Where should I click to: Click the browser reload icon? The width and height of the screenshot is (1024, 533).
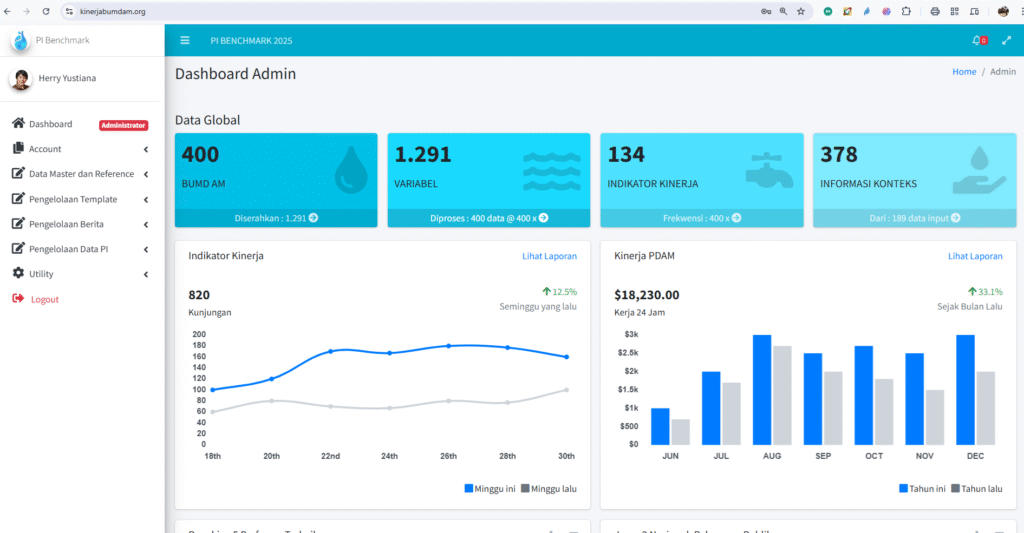tap(46, 11)
